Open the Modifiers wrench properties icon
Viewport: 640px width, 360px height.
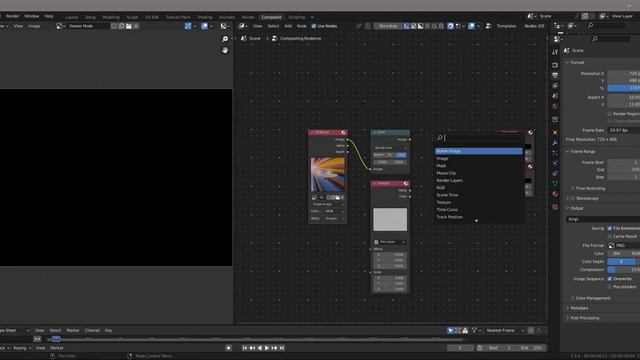pos(555,143)
